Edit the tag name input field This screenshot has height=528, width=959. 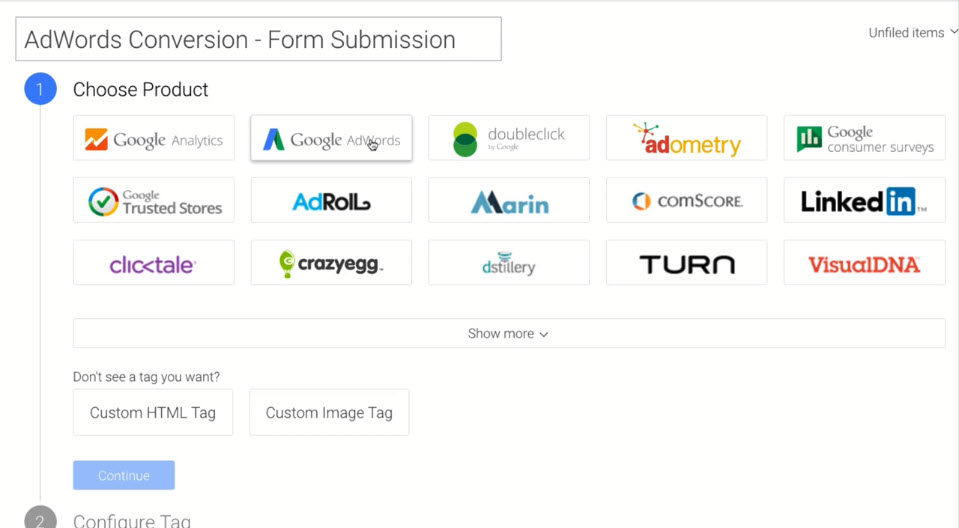(258, 40)
